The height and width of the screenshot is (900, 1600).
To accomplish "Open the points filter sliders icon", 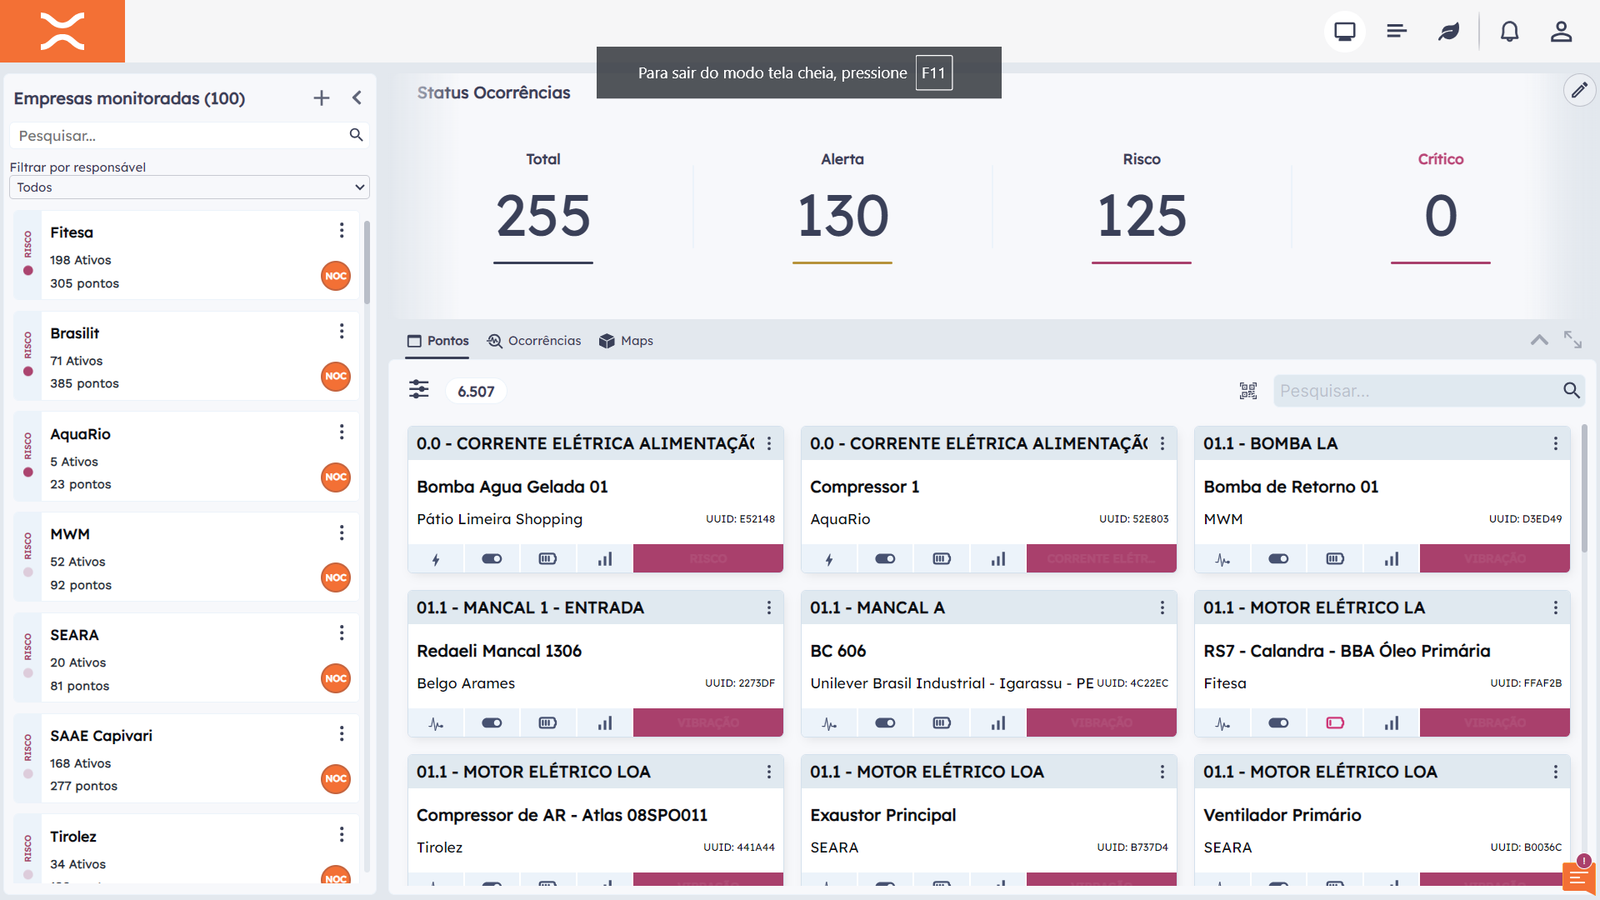I will (x=419, y=390).
